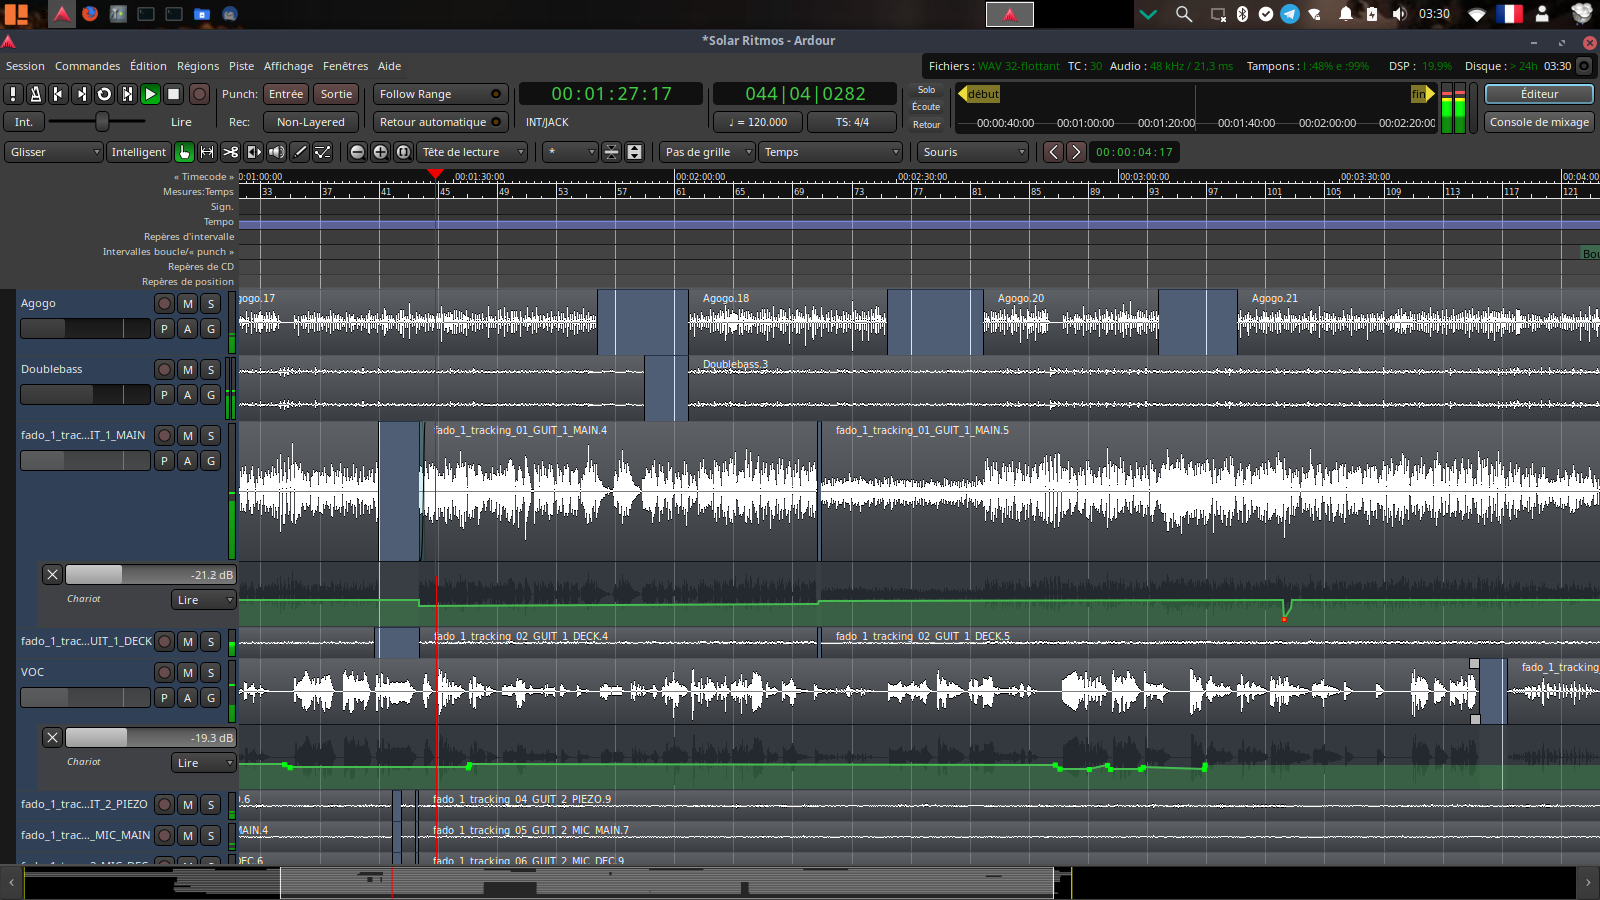Image resolution: width=1600 pixels, height=900 pixels.
Task: Open the Tête de lecture zoom focus dropdown
Action: tap(472, 152)
